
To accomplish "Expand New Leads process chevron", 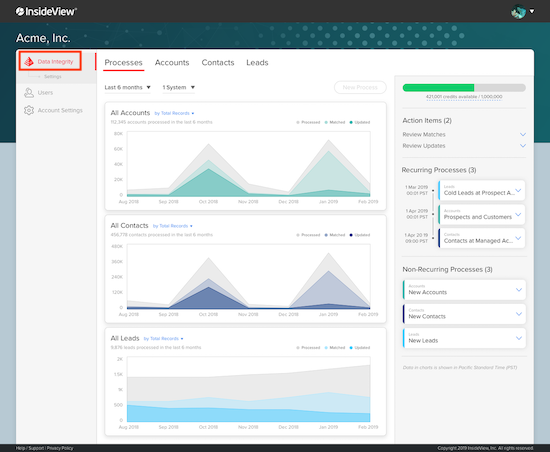I will point(519,338).
